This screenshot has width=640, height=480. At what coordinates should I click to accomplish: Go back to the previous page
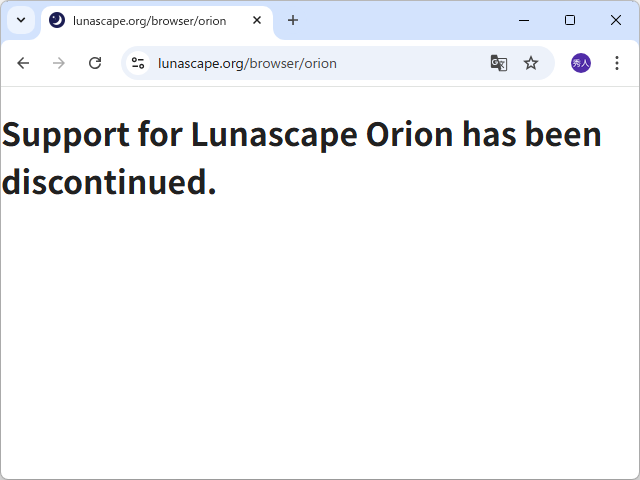(23, 63)
